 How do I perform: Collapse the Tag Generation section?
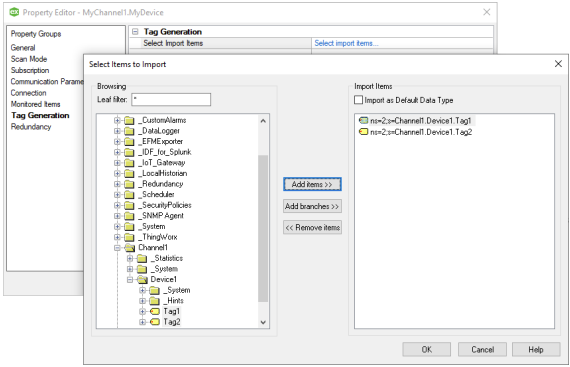[x=135, y=32]
